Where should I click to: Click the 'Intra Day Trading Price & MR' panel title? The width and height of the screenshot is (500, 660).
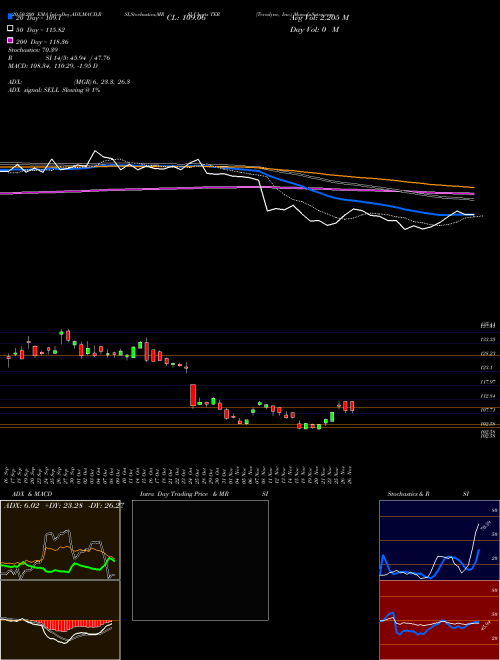pos(184,494)
